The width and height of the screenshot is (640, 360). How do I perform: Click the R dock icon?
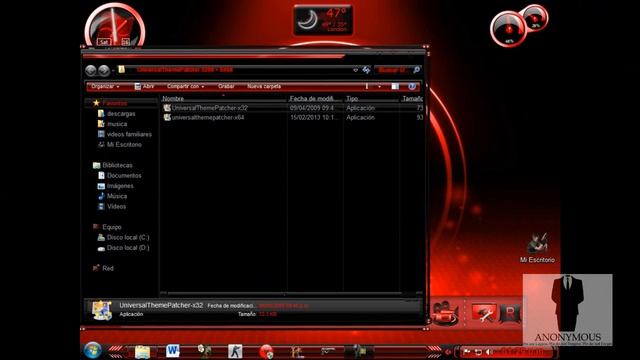510,313
